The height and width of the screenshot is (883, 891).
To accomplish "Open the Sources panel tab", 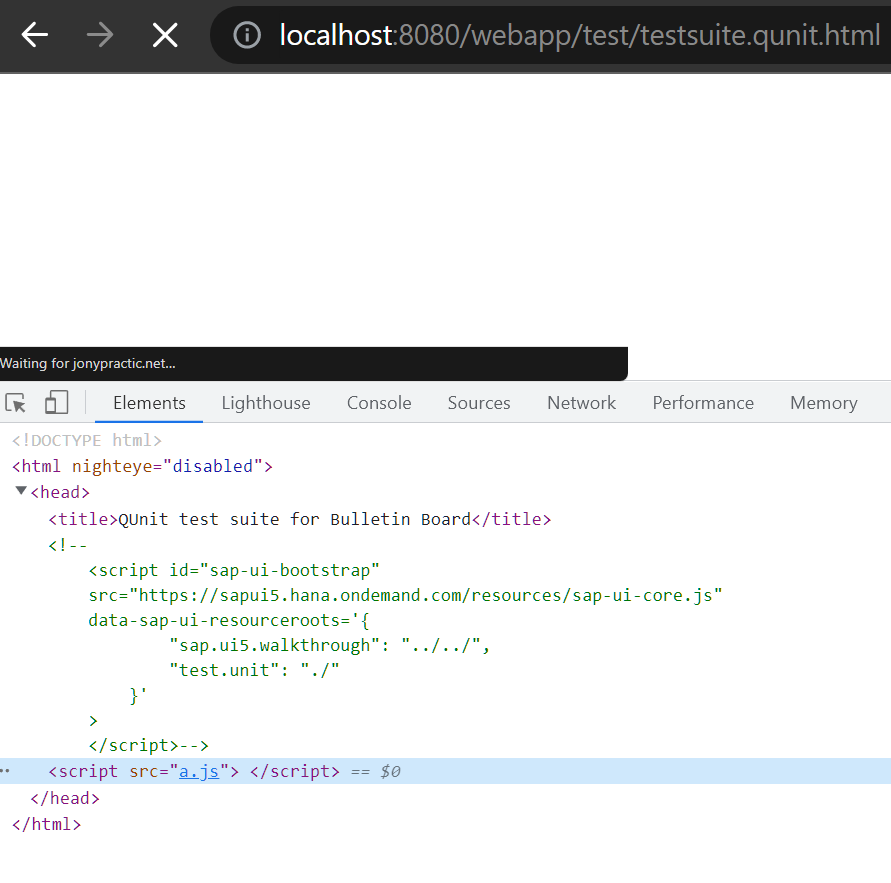I will [x=479, y=403].
